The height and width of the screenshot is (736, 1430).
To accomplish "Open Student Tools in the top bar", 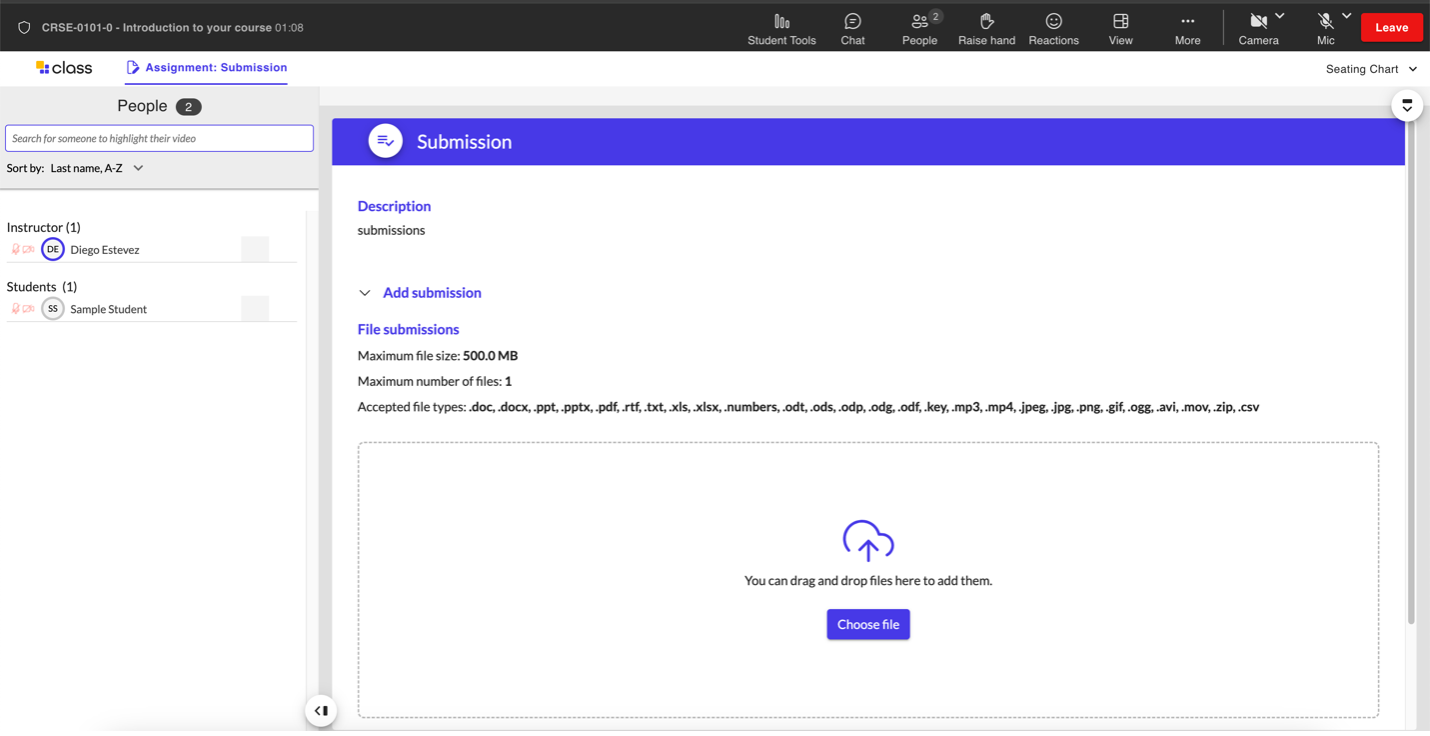I will tap(781, 29).
